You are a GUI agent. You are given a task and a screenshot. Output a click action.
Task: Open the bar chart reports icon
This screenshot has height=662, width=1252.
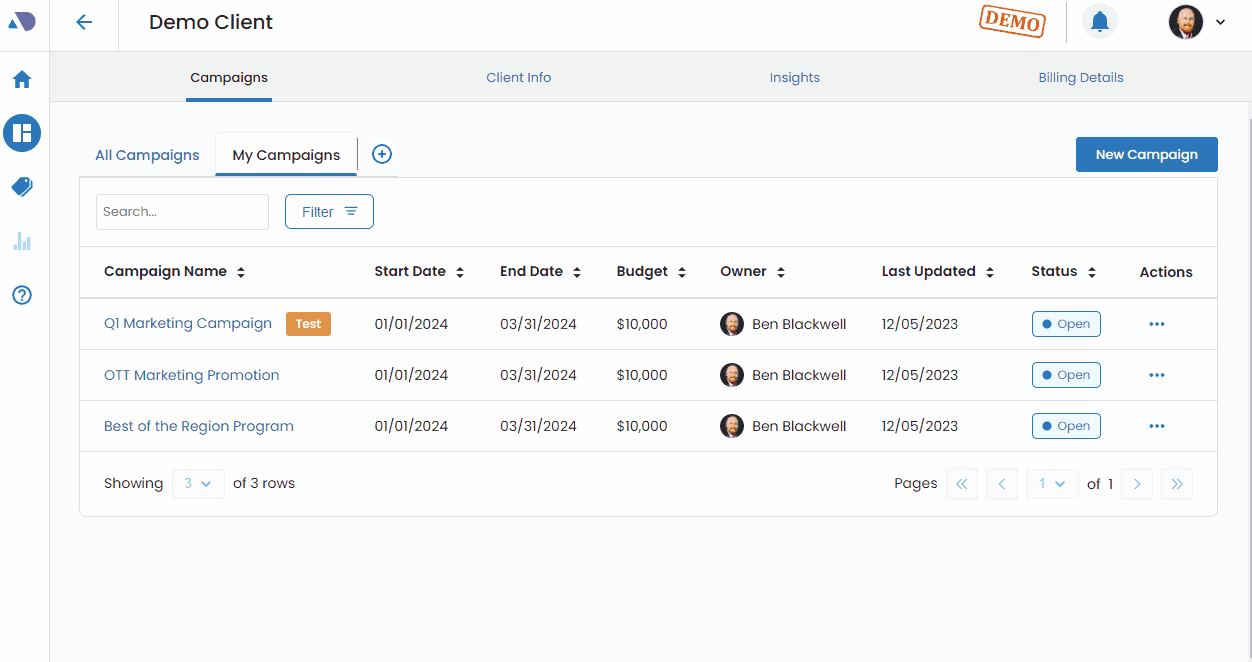click(22, 241)
